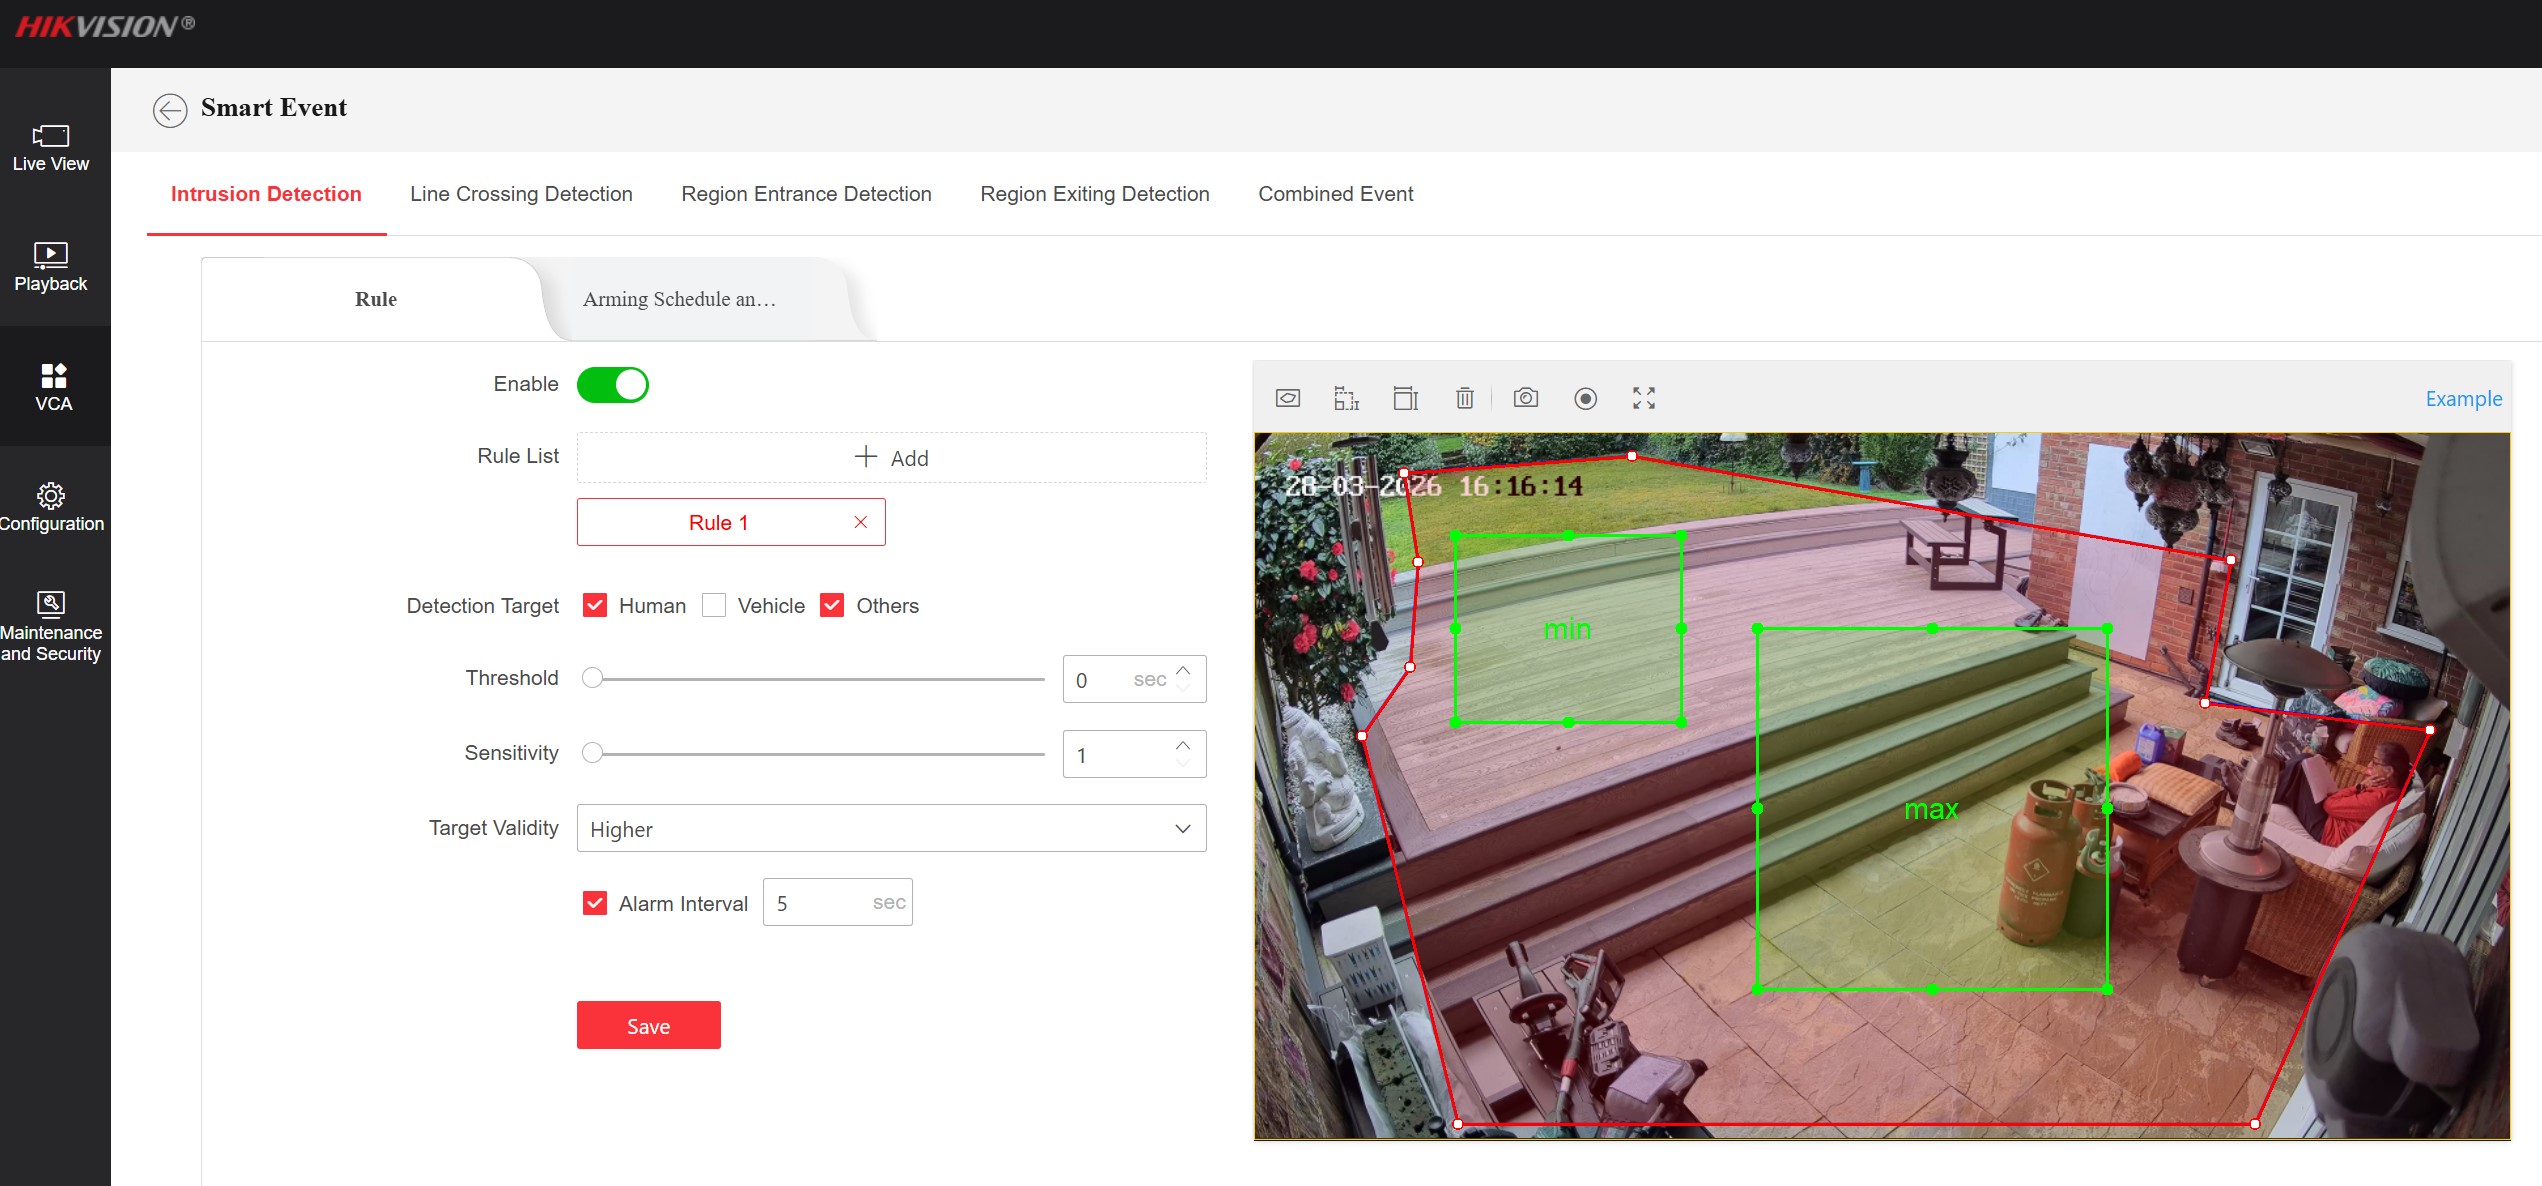The image size is (2542, 1186).
Task: Start recording with the record icon
Action: [x=1585, y=398]
